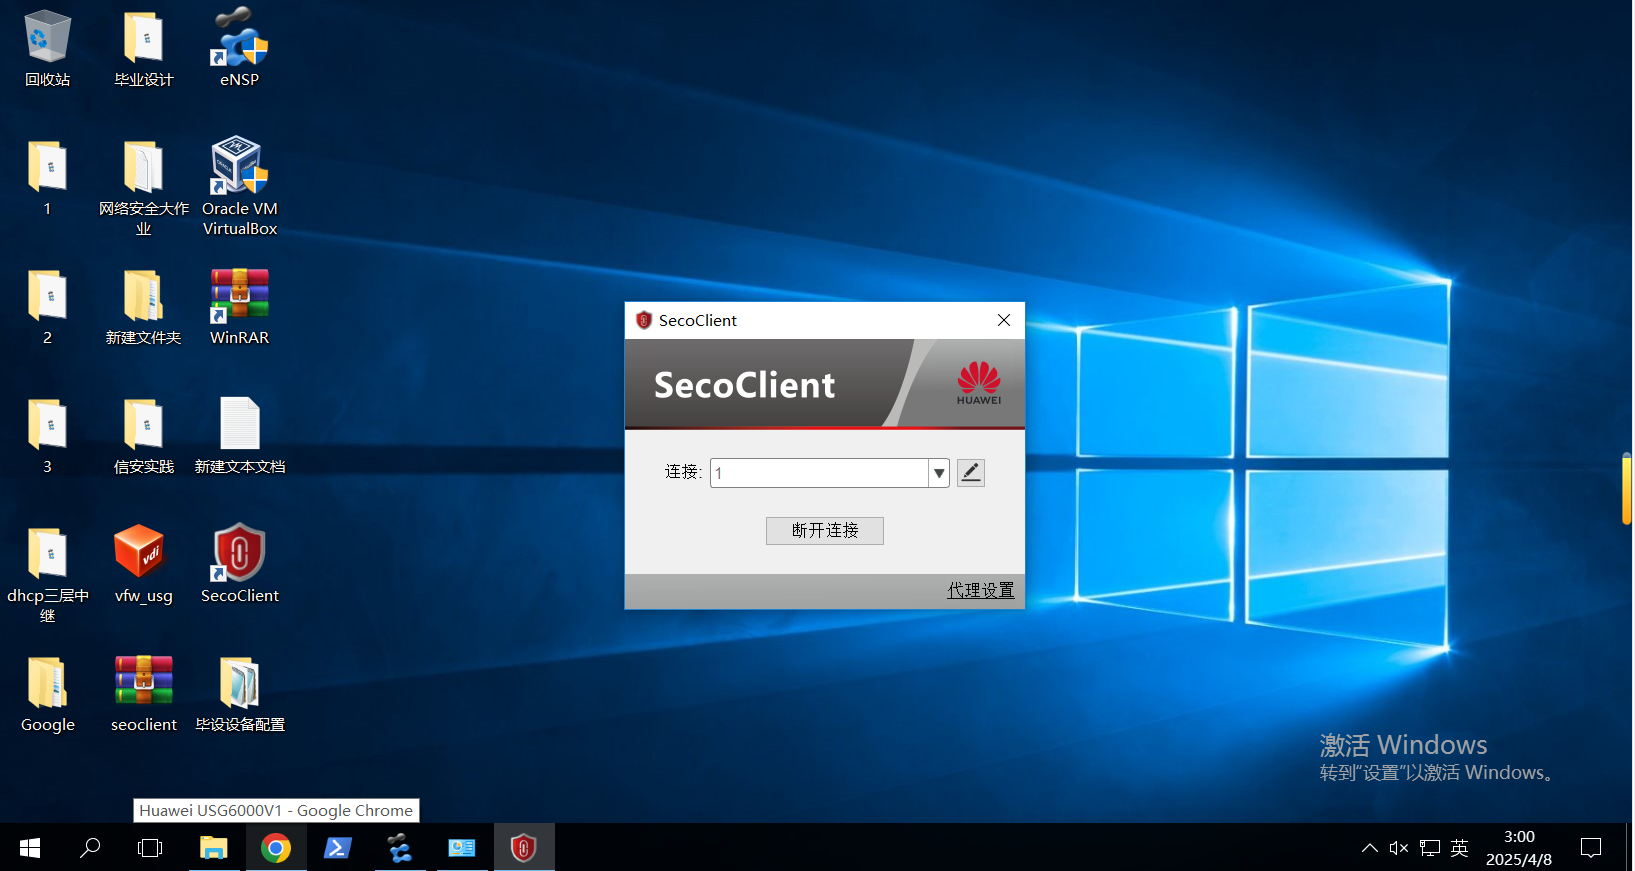The height and width of the screenshot is (871, 1635).
Task: Open the 代理设置 proxy settings link
Action: pos(981,591)
